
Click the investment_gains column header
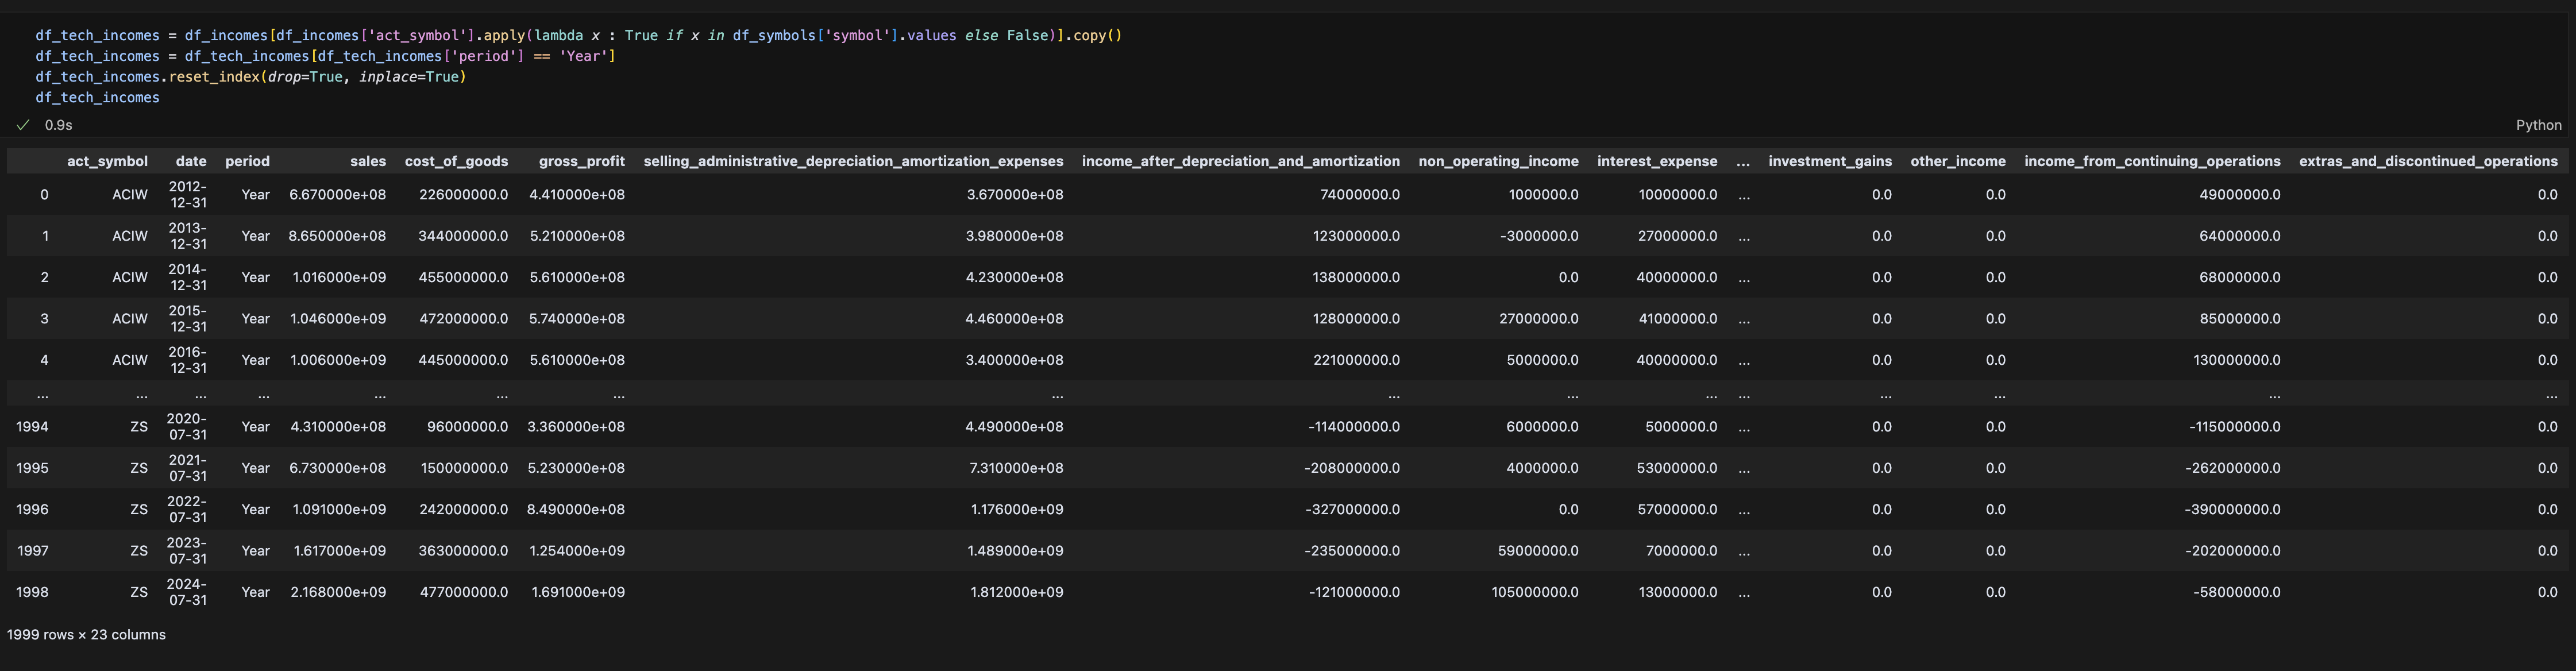1829,161
